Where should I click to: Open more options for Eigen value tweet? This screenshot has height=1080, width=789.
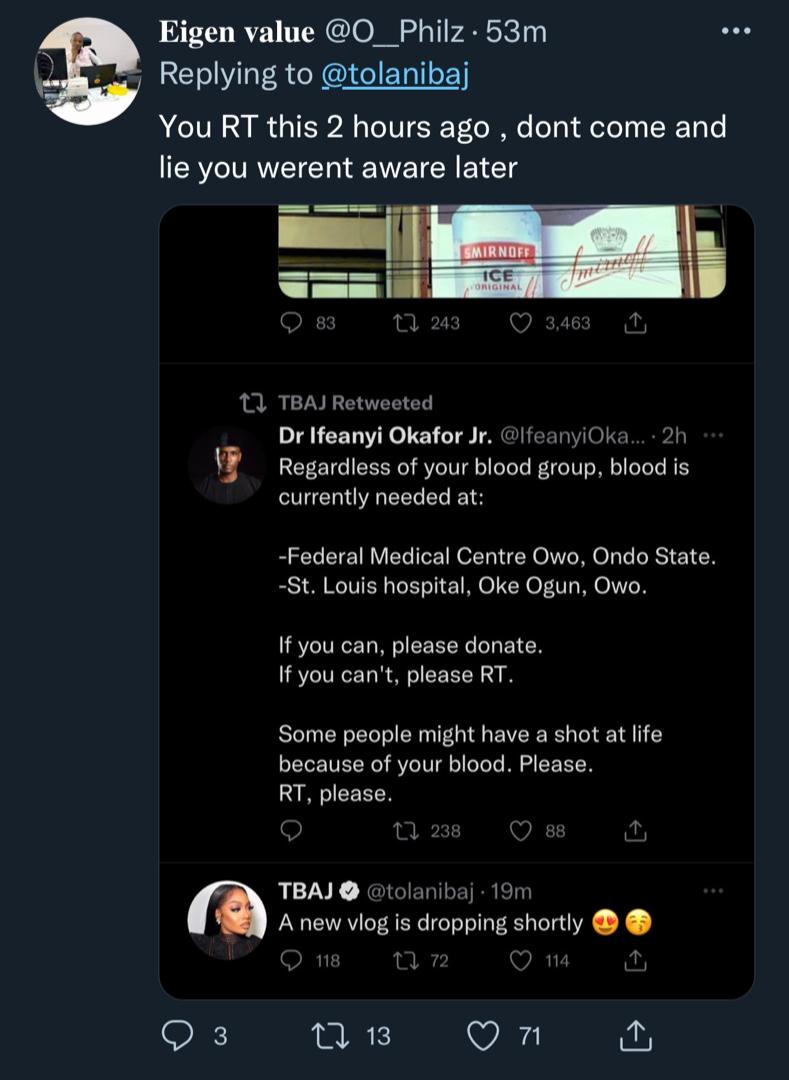pos(735,32)
